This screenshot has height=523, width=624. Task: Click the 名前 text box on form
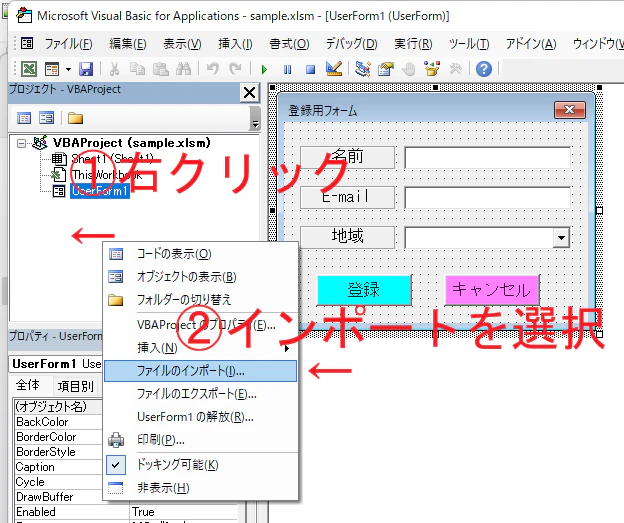click(488, 157)
